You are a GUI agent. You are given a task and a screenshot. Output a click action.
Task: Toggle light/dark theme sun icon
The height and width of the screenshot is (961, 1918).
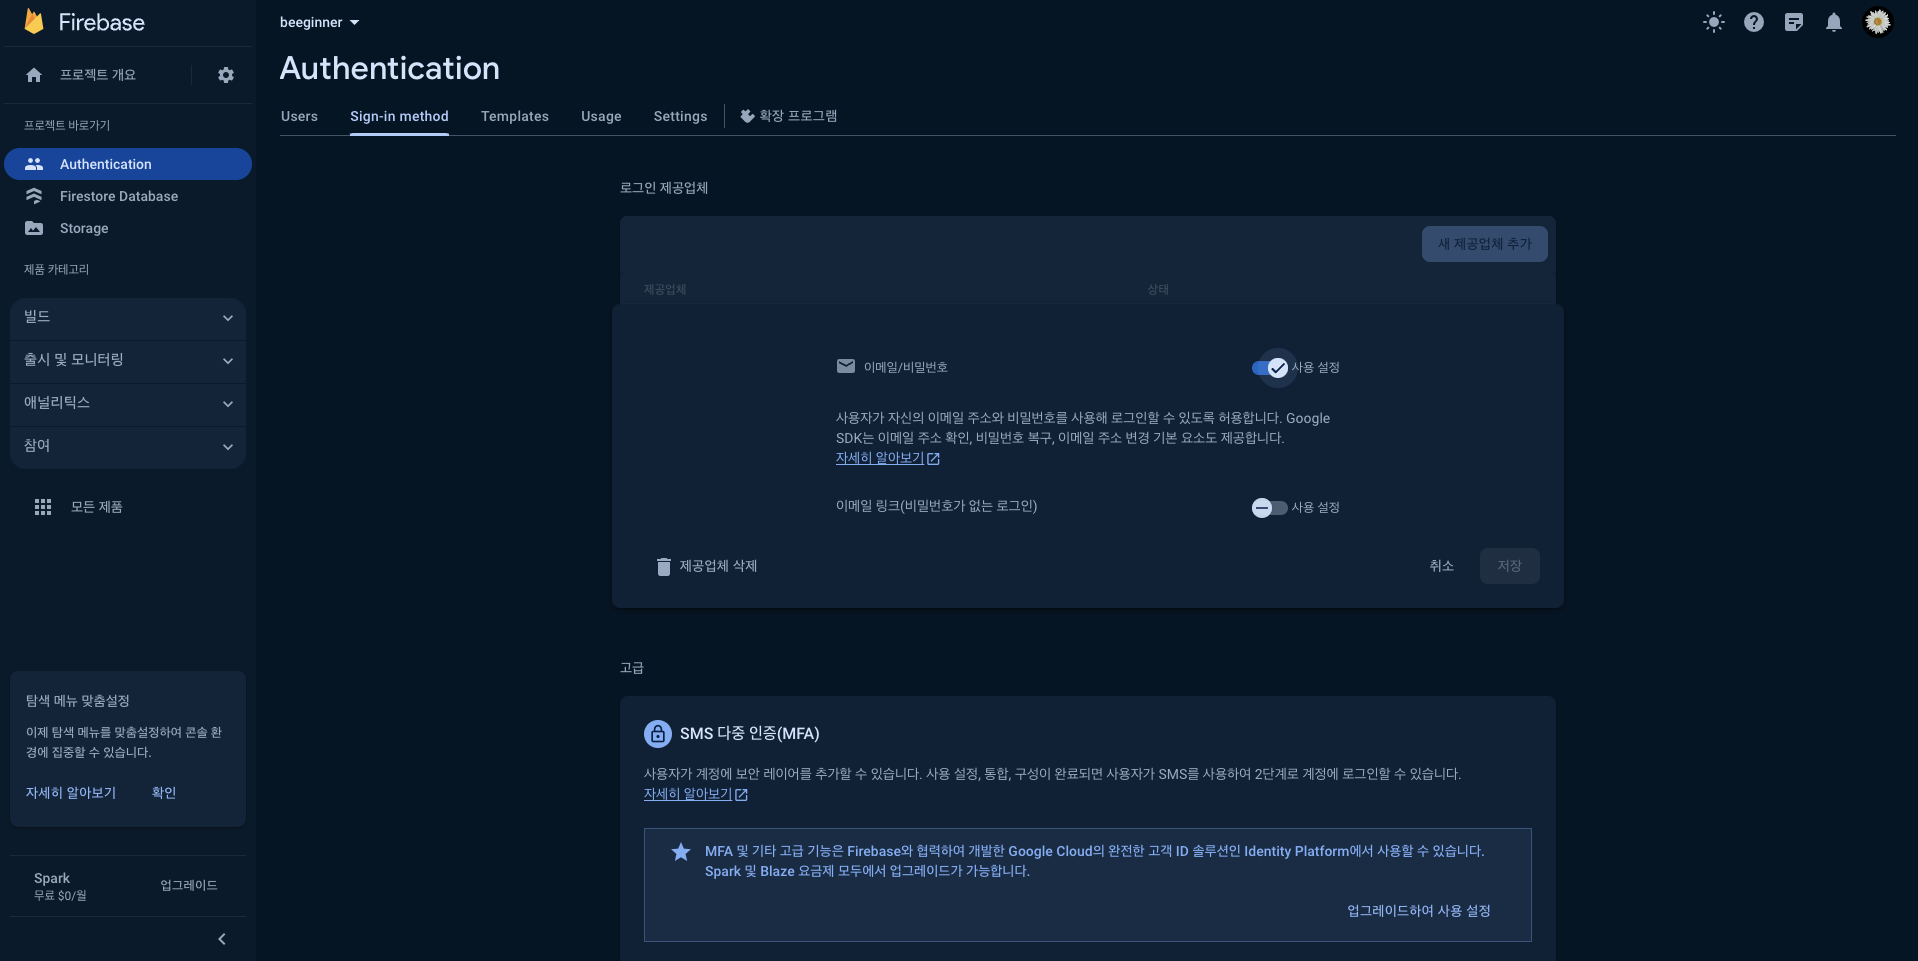[1714, 22]
